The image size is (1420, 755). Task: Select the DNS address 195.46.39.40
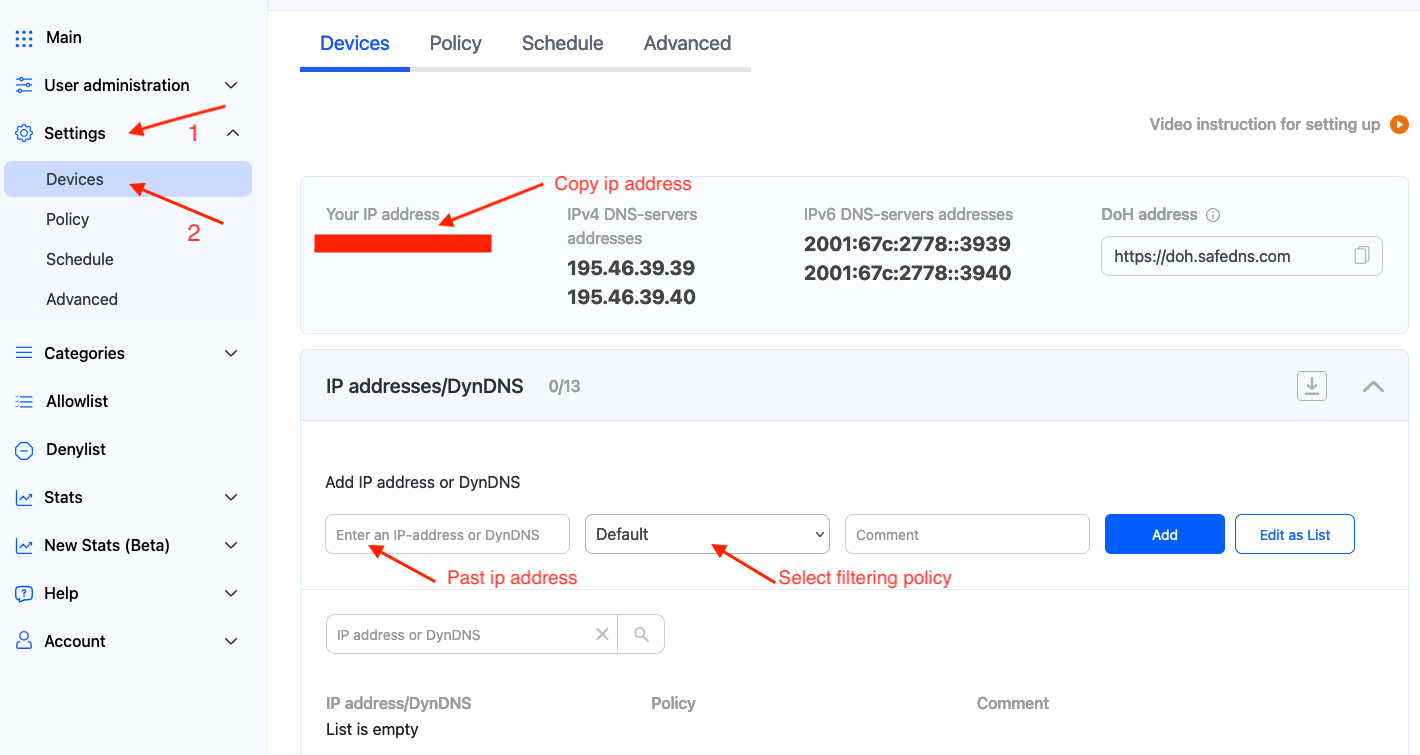pos(631,297)
